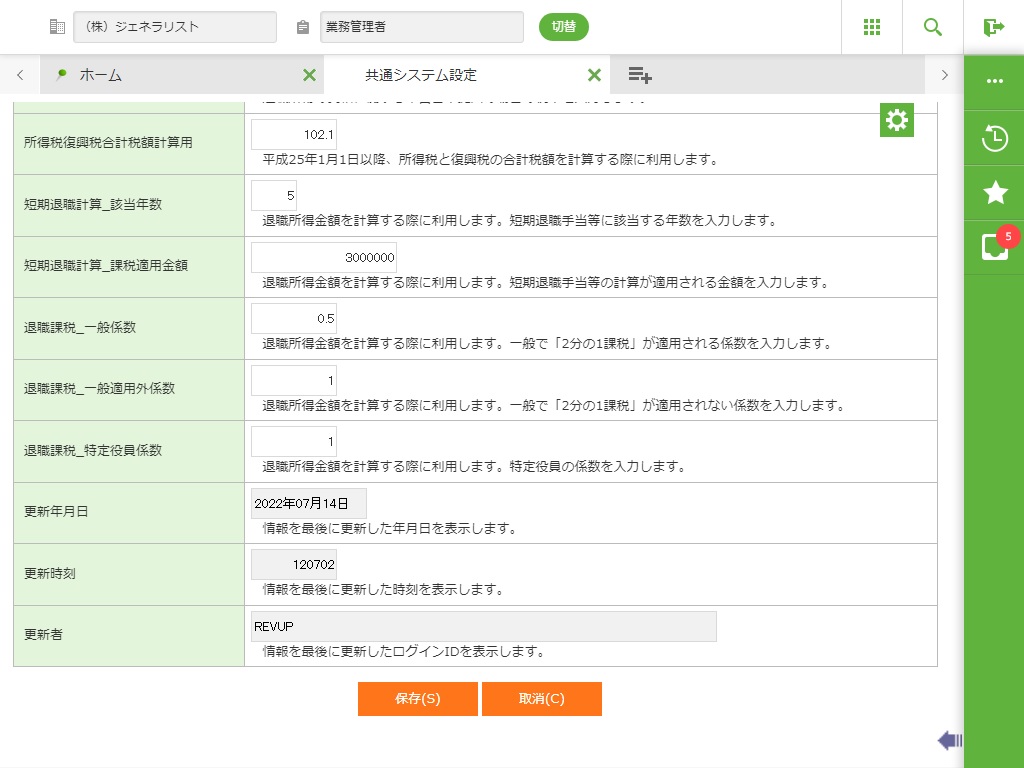1024x768 pixels.
Task: Click the add new tab icon
Action: 640,75
